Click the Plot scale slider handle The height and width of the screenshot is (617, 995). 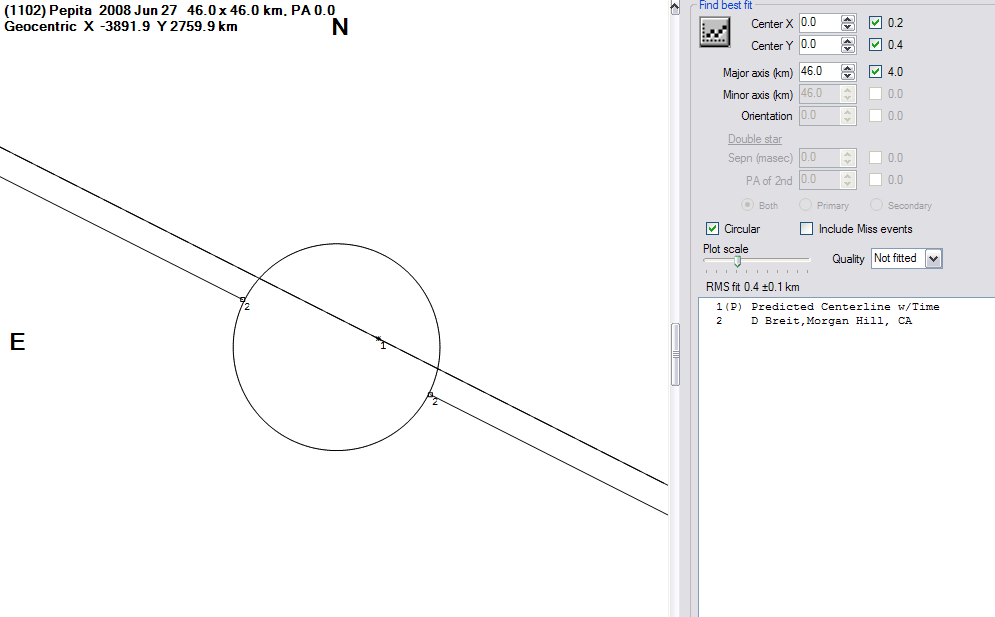[x=737, y=260]
